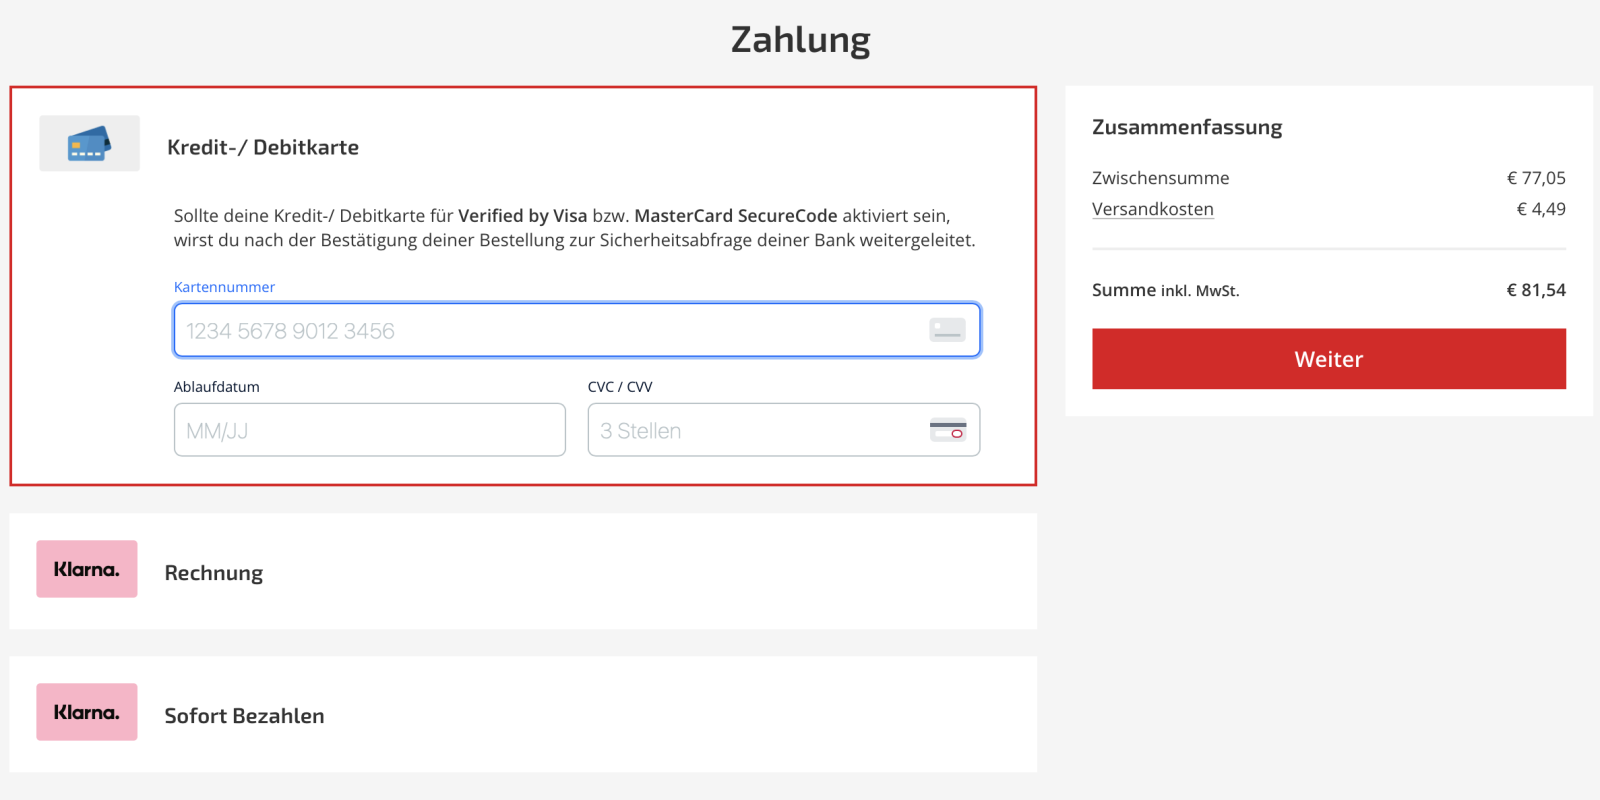Click the Kartennummer field label
The height and width of the screenshot is (800, 1600).
click(x=224, y=287)
